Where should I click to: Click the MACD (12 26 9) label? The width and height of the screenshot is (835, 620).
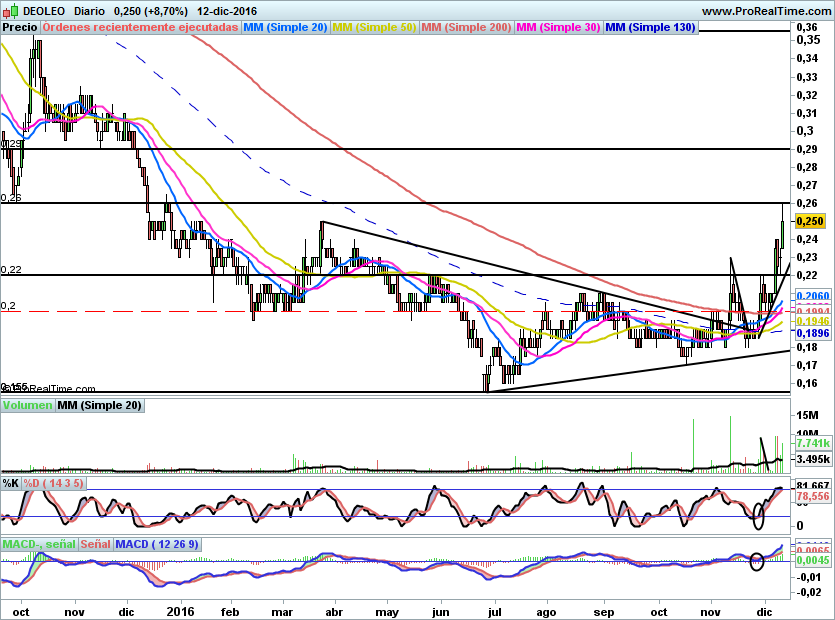coord(157,544)
